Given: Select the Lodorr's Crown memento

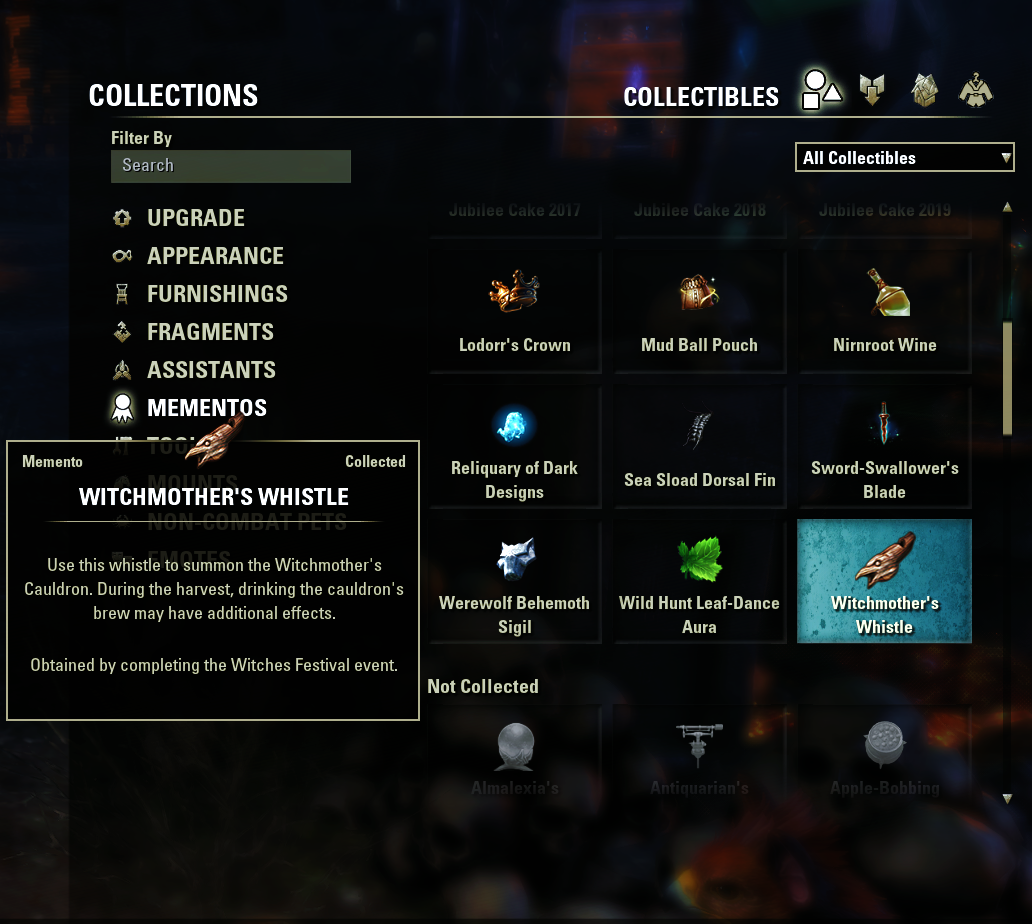Looking at the screenshot, I should pyautogui.click(x=515, y=312).
